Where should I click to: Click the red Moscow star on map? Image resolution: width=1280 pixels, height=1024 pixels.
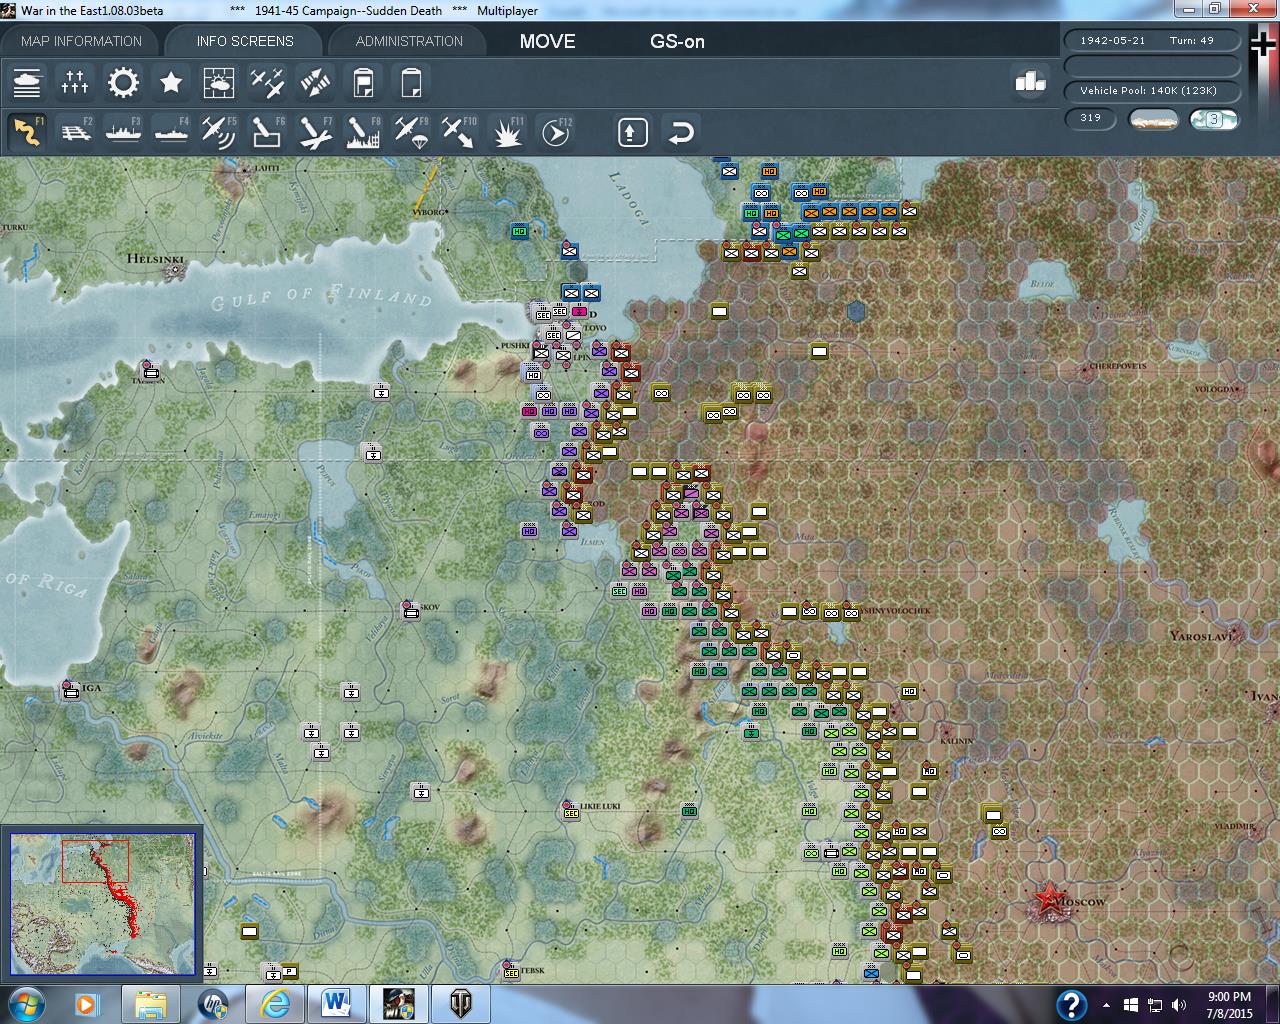tap(1049, 898)
